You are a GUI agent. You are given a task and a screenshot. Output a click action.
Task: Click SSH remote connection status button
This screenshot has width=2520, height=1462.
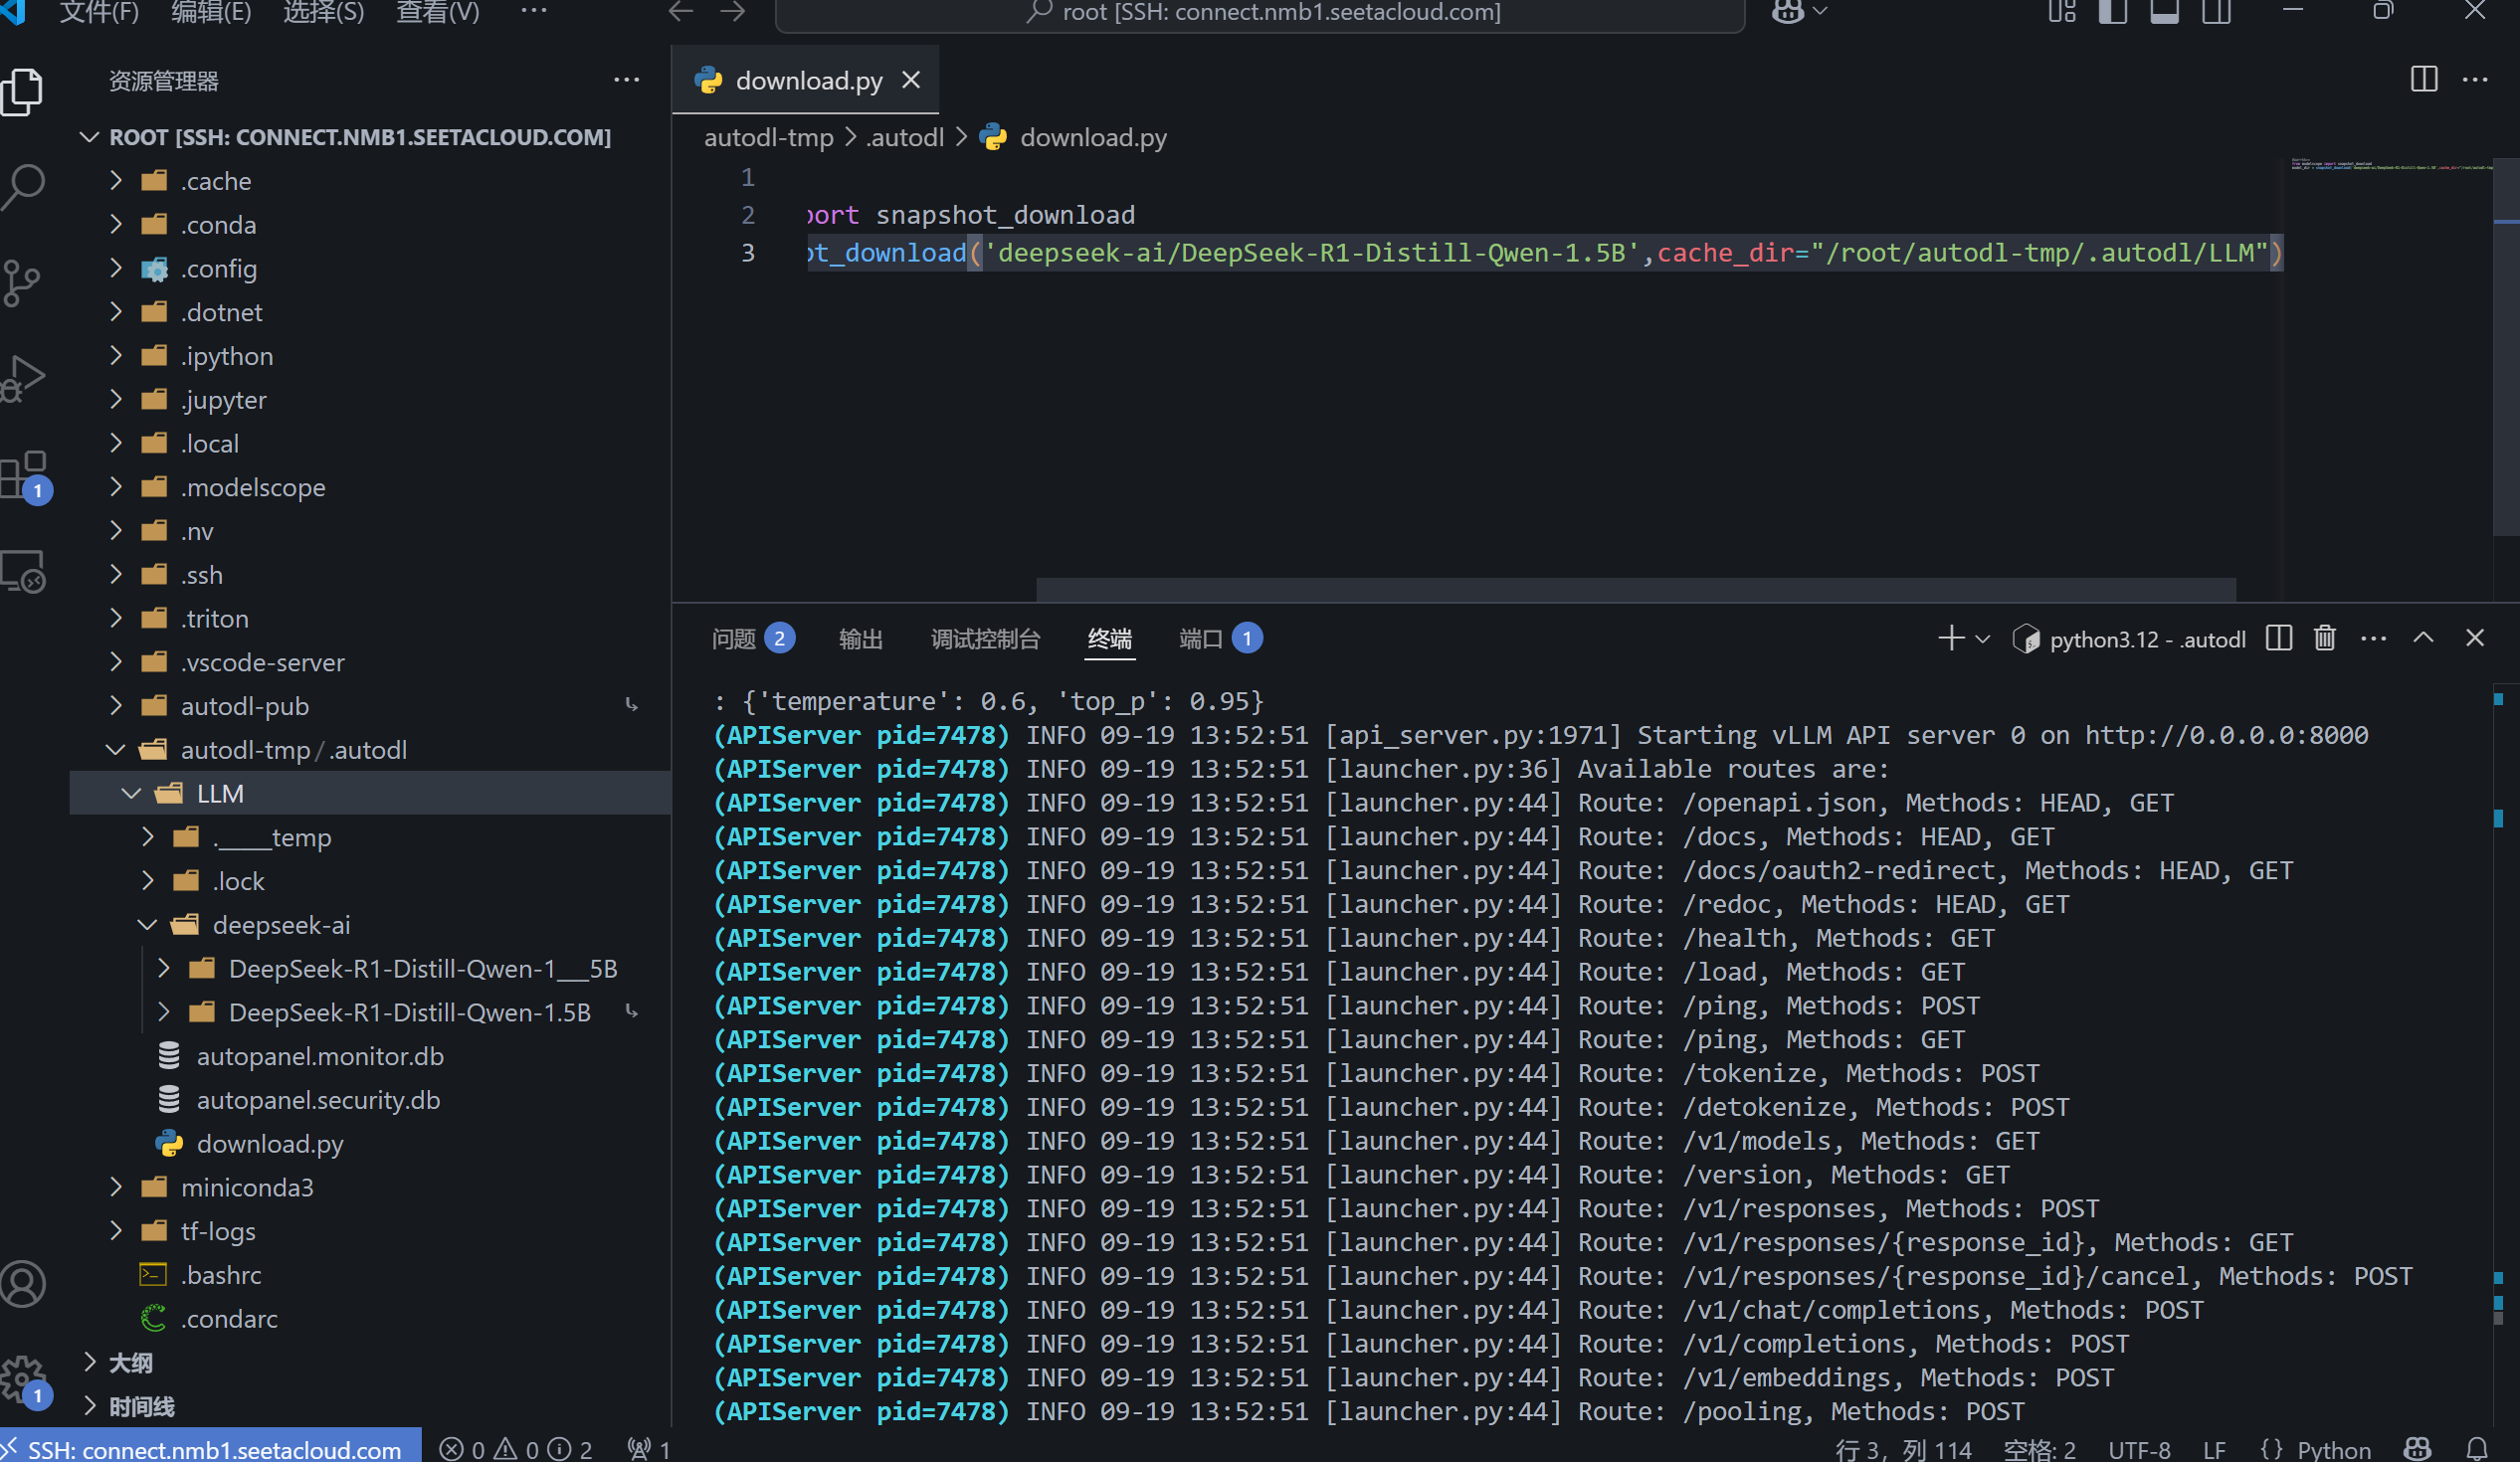click(210, 1449)
